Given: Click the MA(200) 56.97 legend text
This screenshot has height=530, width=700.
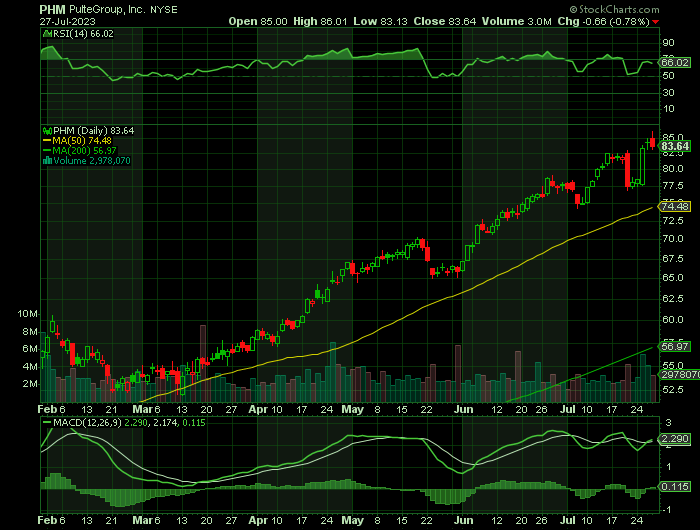Looking at the screenshot, I should tap(84, 150).
